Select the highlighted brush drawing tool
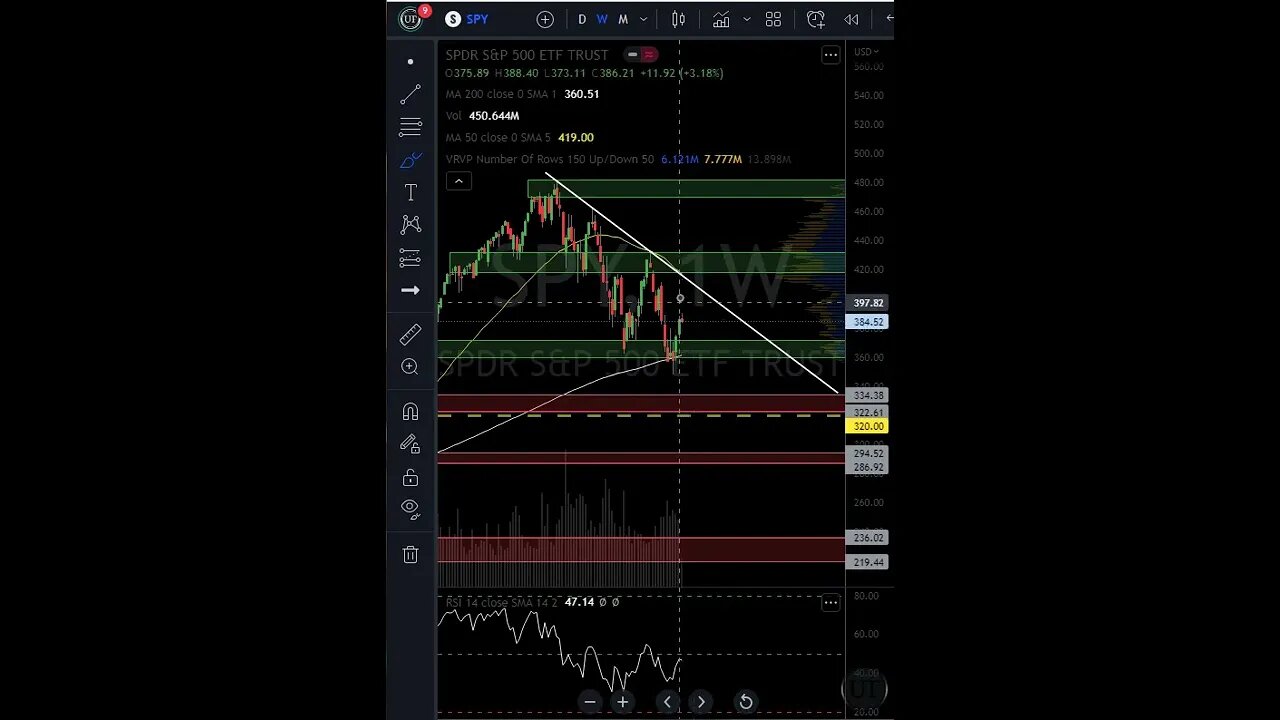1280x720 pixels. tap(410, 160)
